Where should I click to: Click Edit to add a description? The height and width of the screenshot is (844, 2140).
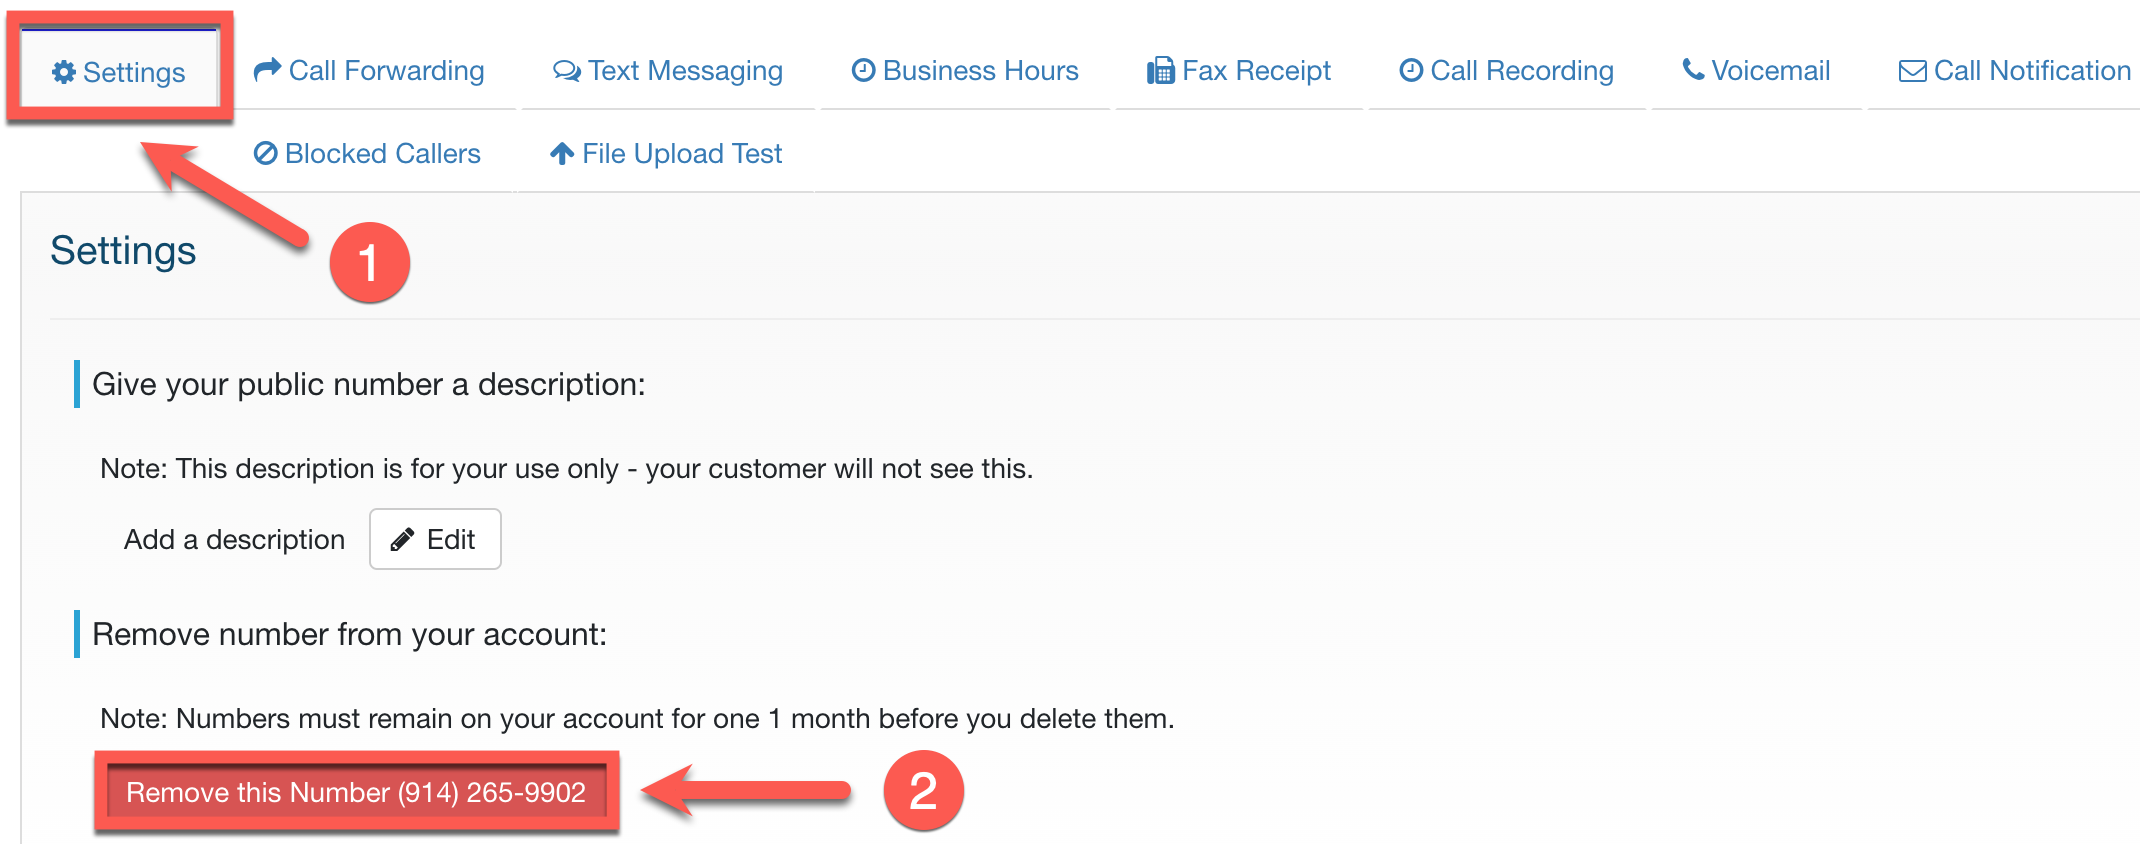pos(435,539)
